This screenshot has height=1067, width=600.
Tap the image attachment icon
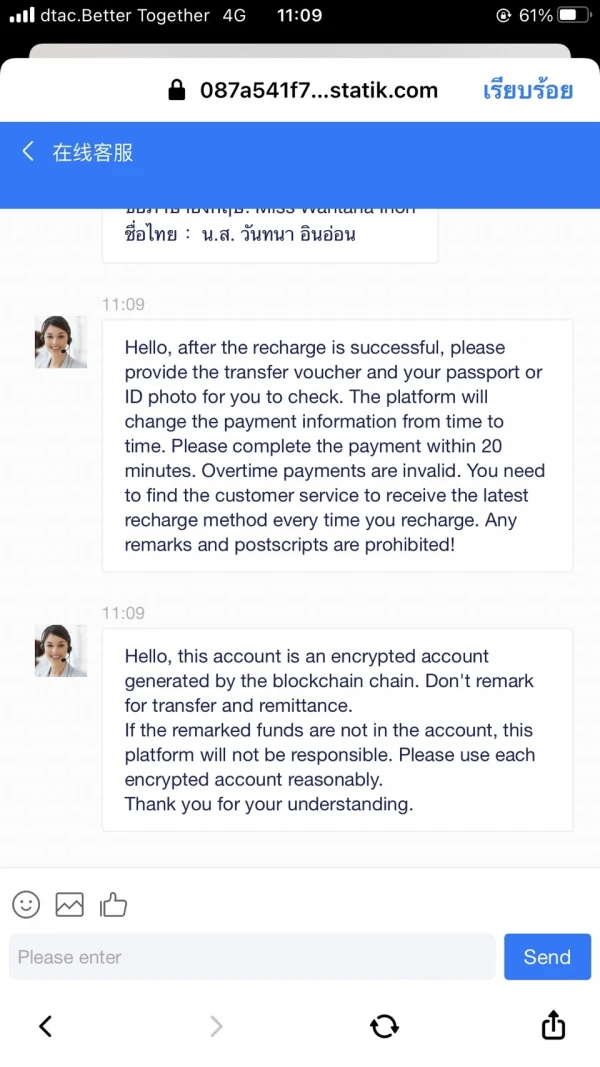click(x=70, y=905)
